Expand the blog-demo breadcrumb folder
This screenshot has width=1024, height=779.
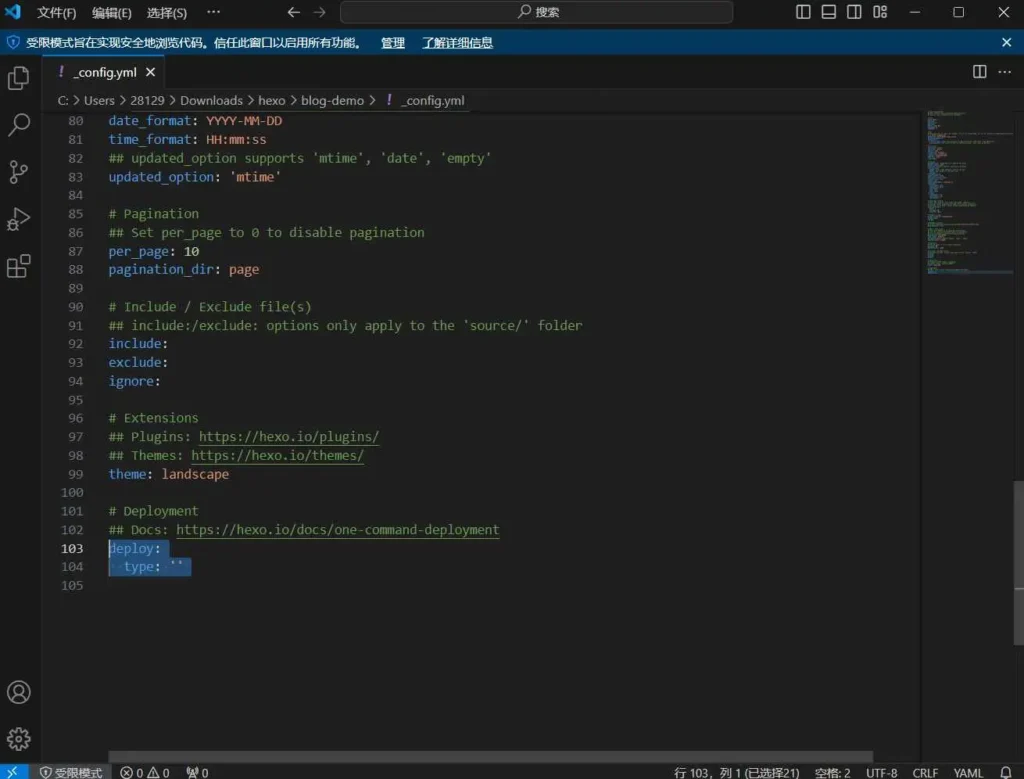click(x=333, y=100)
